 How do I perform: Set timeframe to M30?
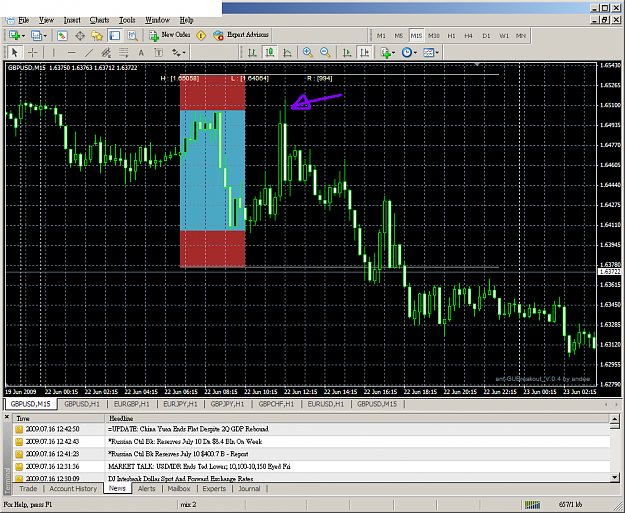[x=434, y=35]
